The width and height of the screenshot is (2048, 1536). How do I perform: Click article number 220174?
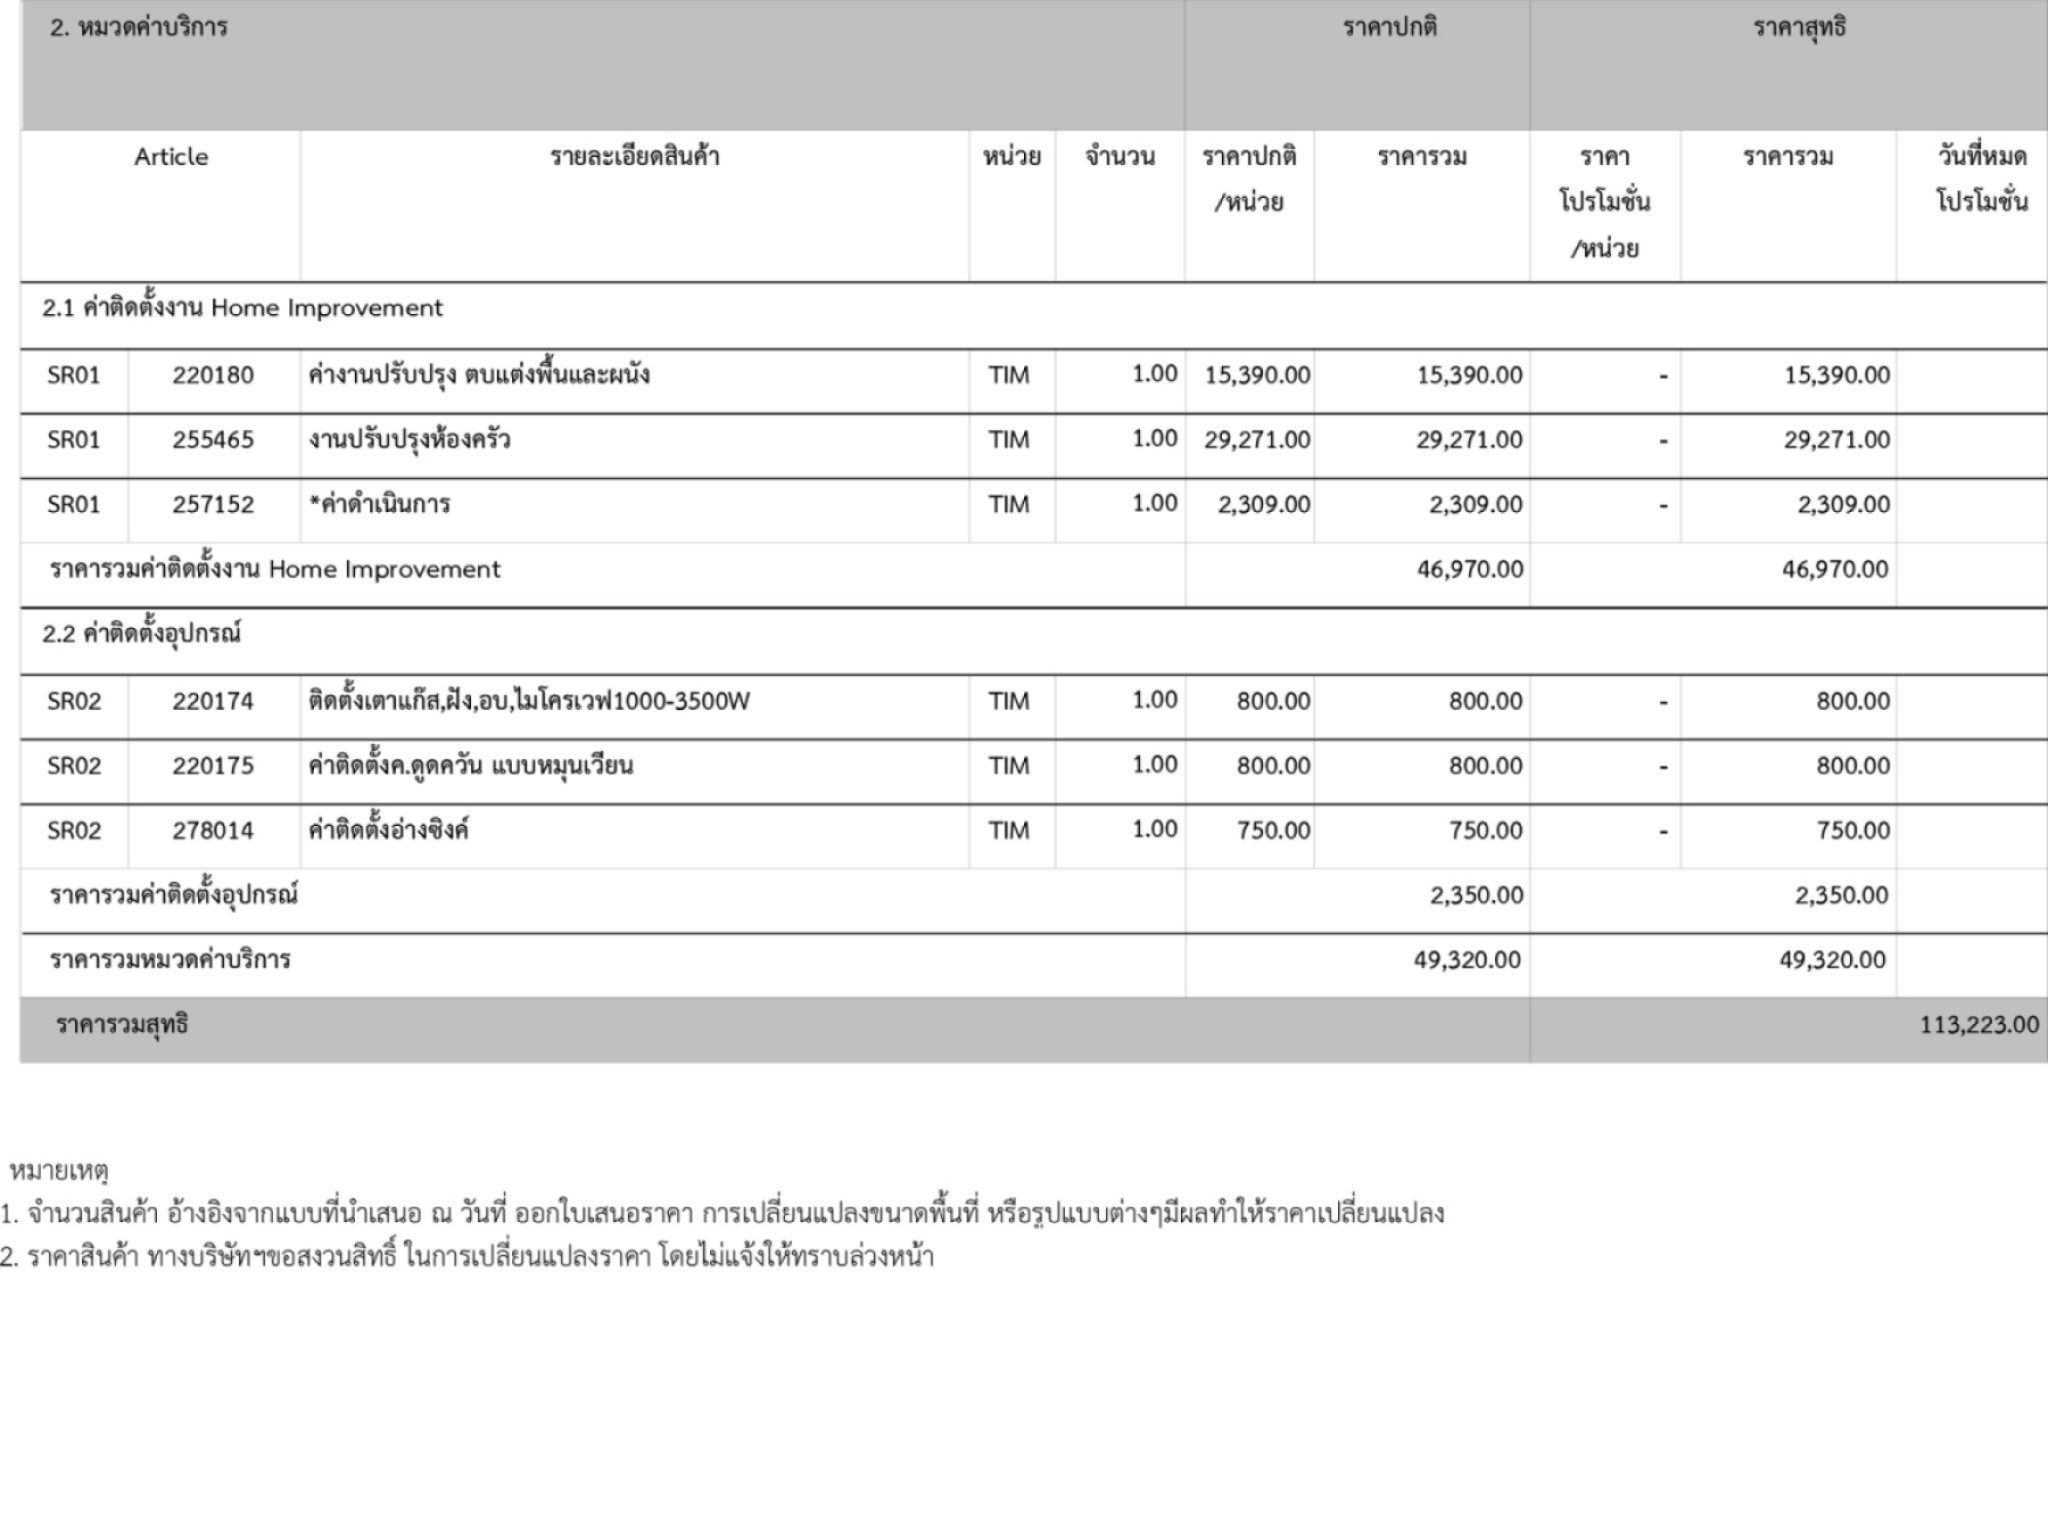tap(213, 702)
